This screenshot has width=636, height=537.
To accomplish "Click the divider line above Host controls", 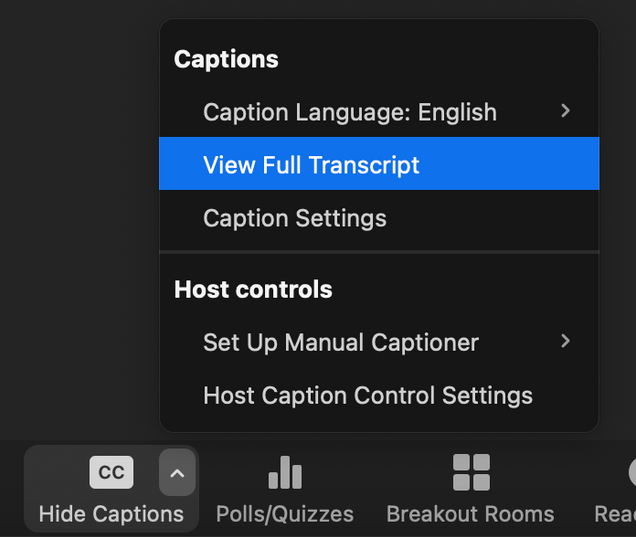I will (378, 253).
